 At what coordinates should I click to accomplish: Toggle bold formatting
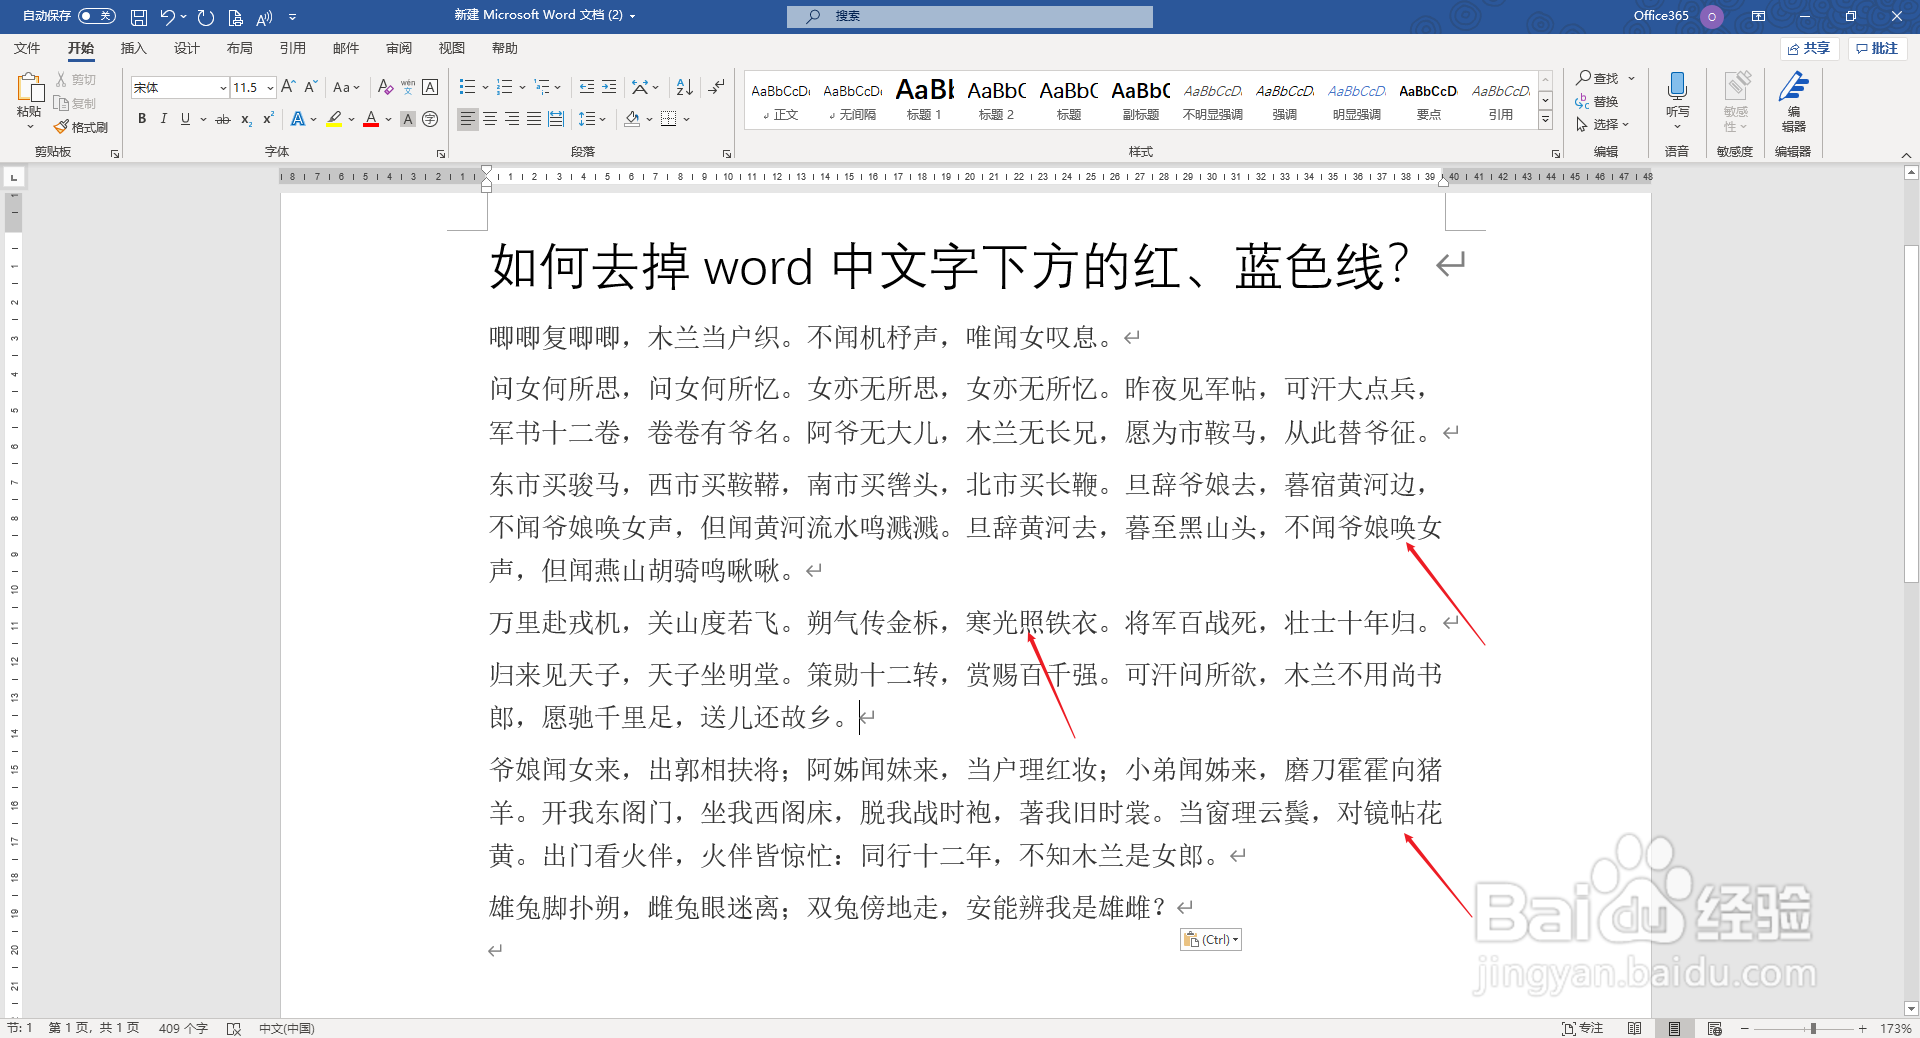tap(141, 119)
